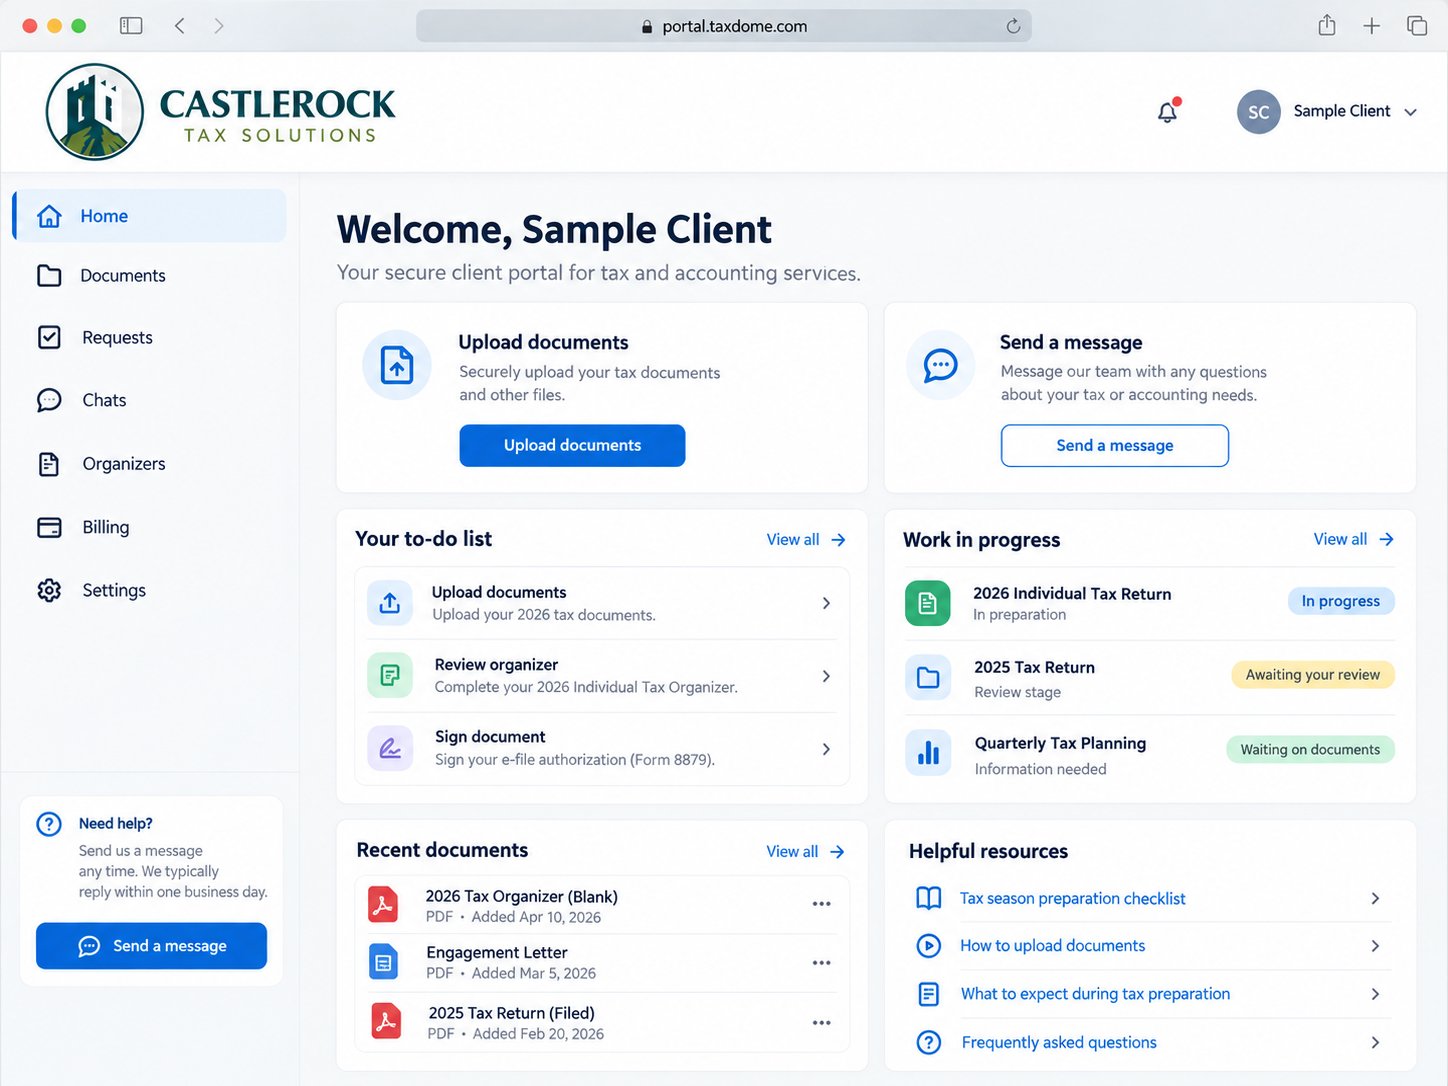Image resolution: width=1448 pixels, height=1086 pixels.
Task: Open more options for 2025 Tax Return (Filed)
Action: click(x=821, y=1023)
